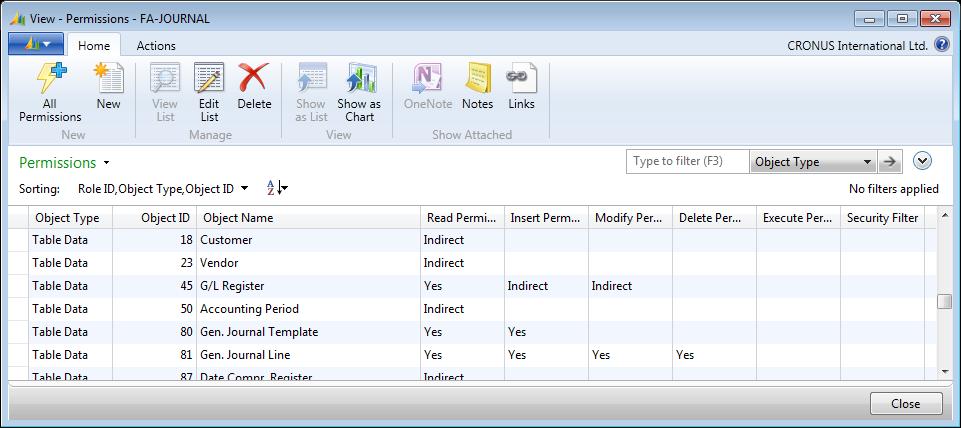Apply the filter with arrow button
This screenshot has width=961, height=428.
pyautogui.click(x=889, y=162)
